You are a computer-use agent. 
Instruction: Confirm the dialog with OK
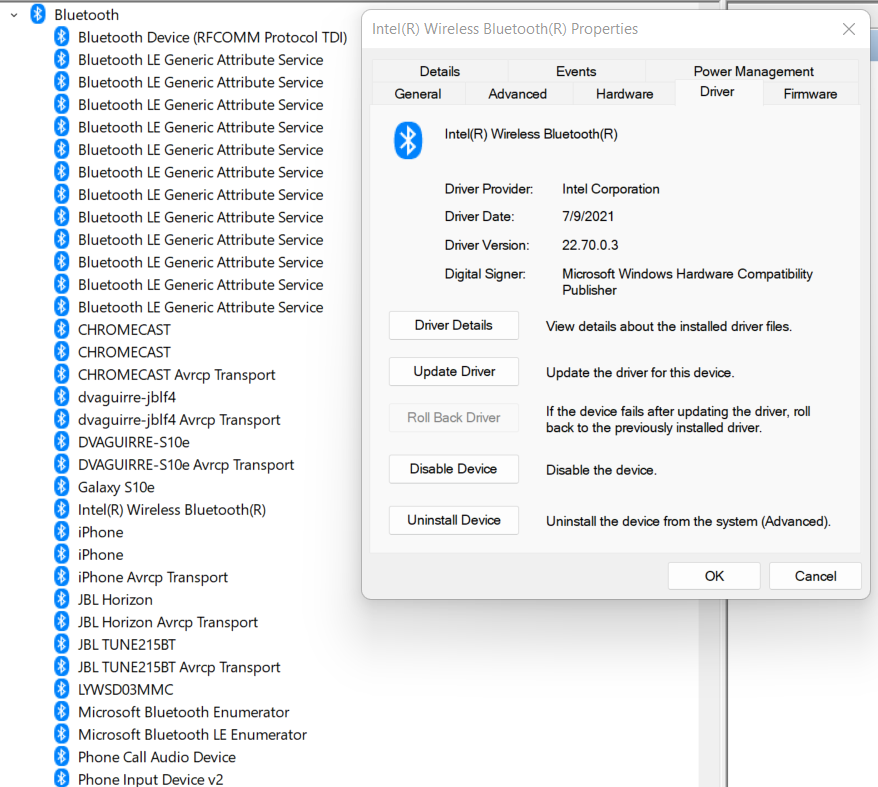tap(714, 576)
